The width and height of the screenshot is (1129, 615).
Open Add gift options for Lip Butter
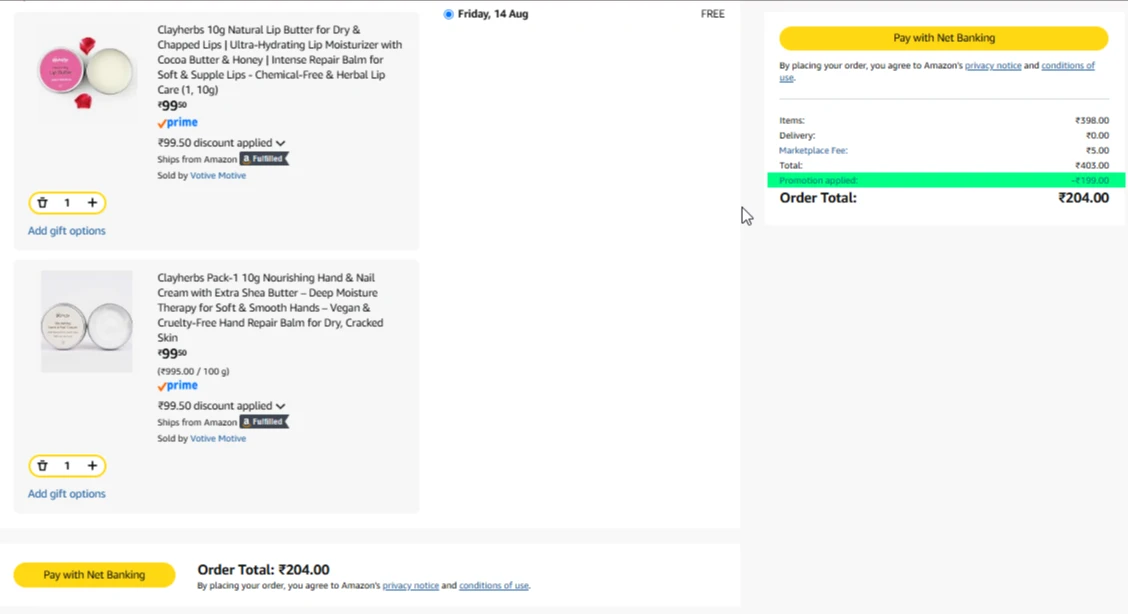(x=66, y=230)
